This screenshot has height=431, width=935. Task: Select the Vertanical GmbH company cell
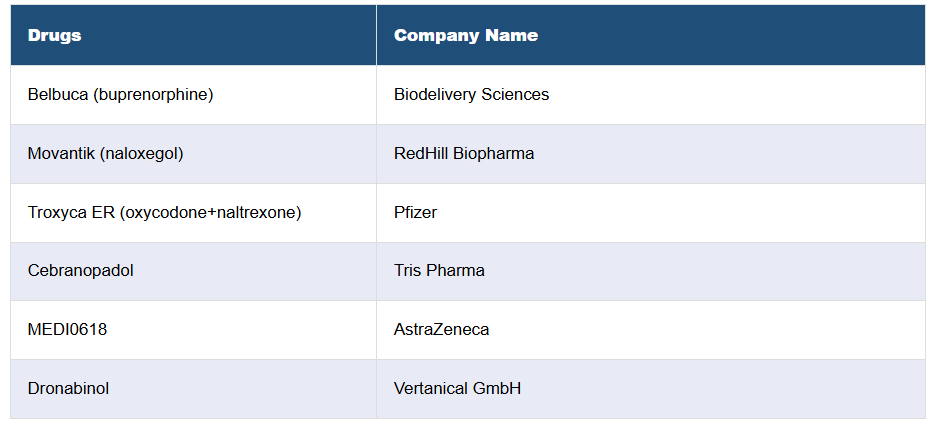[x=457, y=389]
